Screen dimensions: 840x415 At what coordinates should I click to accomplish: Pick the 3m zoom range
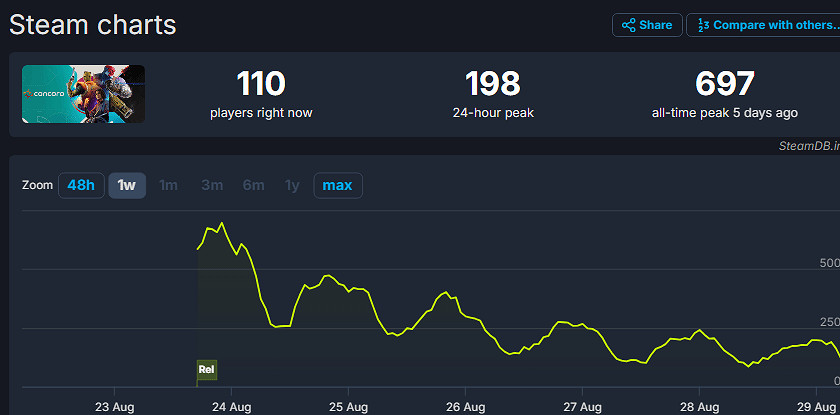pyautogui.click(x=212, y=185)
